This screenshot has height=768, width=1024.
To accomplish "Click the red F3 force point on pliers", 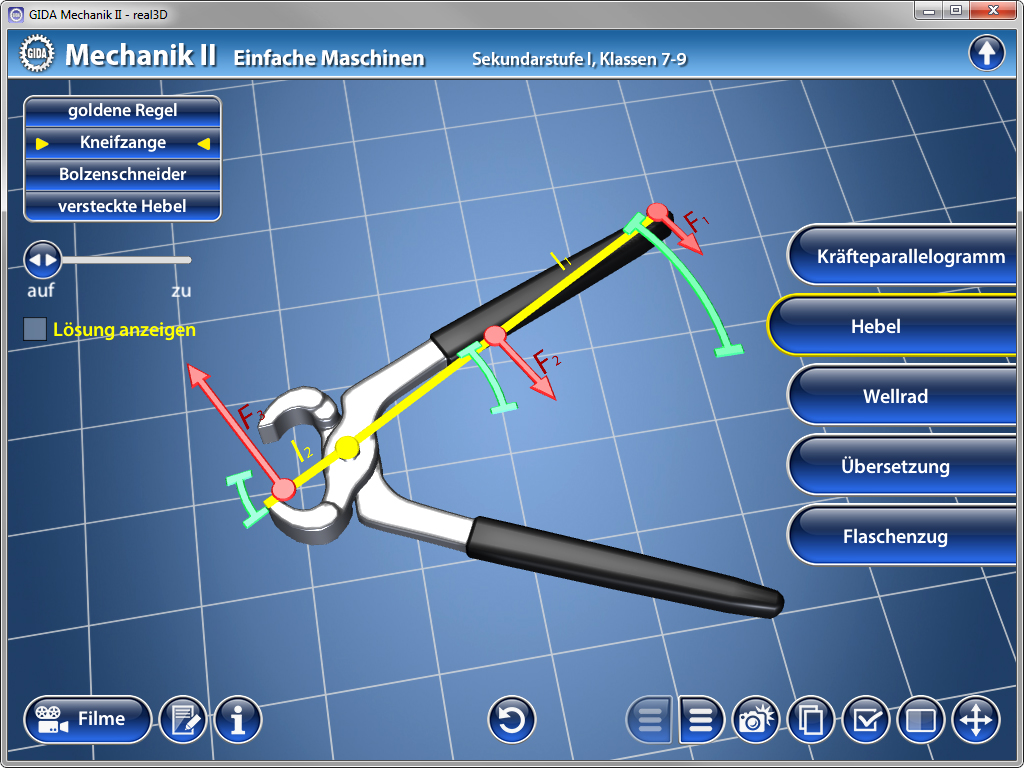I will [284, 489].
